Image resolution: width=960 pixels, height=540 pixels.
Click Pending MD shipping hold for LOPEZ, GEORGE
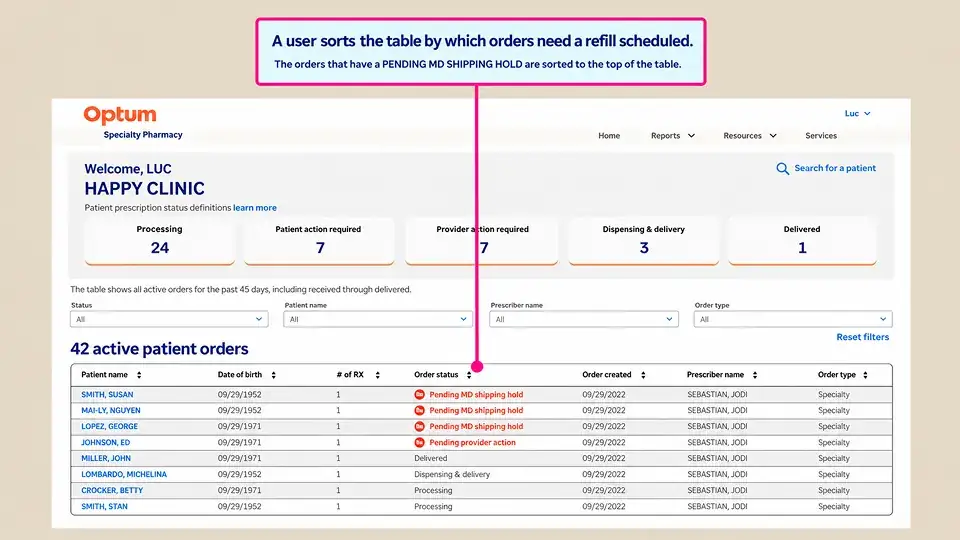click(476, 426)
